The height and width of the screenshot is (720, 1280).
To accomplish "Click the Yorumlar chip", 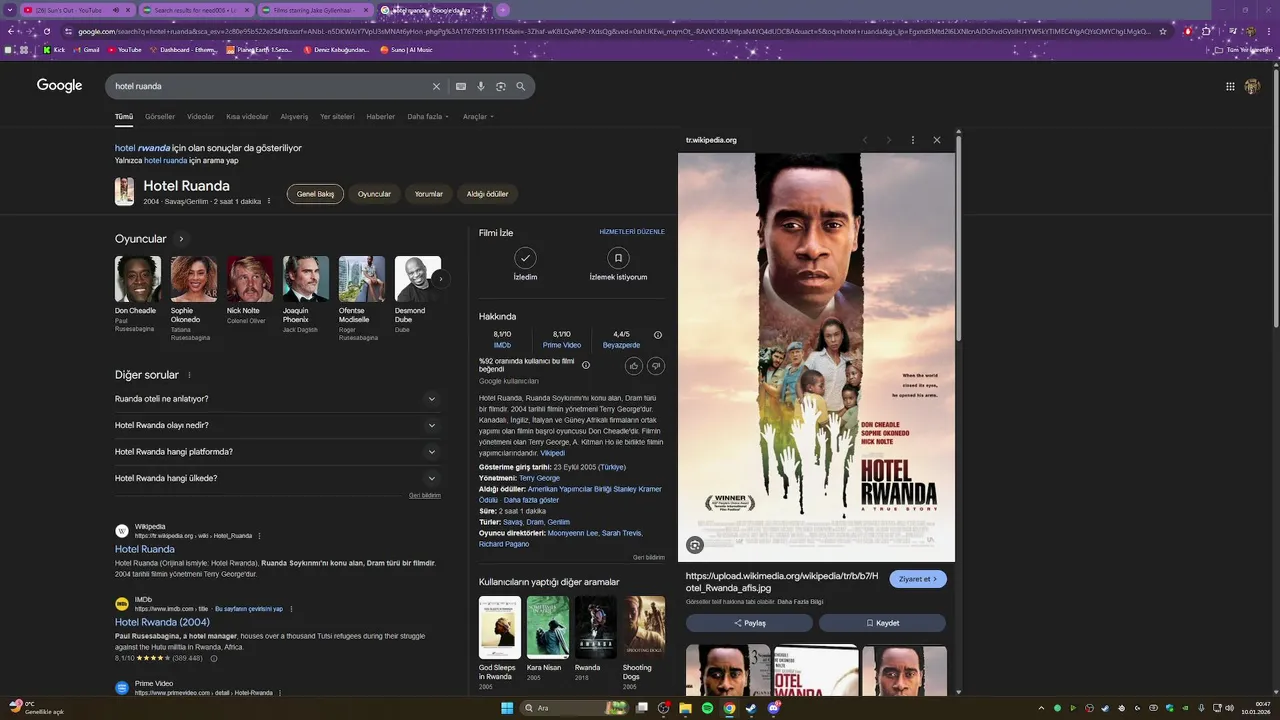I will [429, 194].
